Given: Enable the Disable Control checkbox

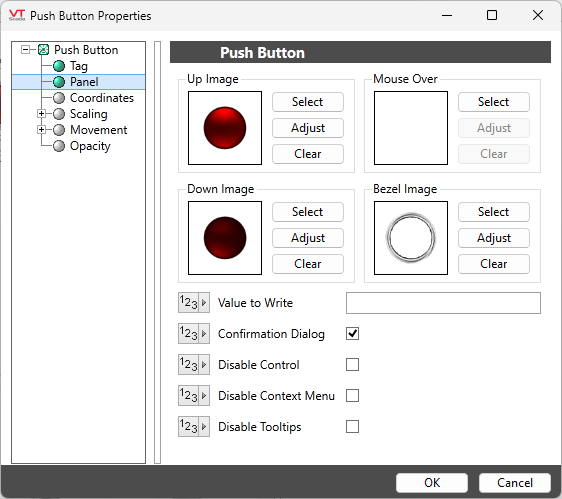Looking at the screenshot, I should point(352,365).
